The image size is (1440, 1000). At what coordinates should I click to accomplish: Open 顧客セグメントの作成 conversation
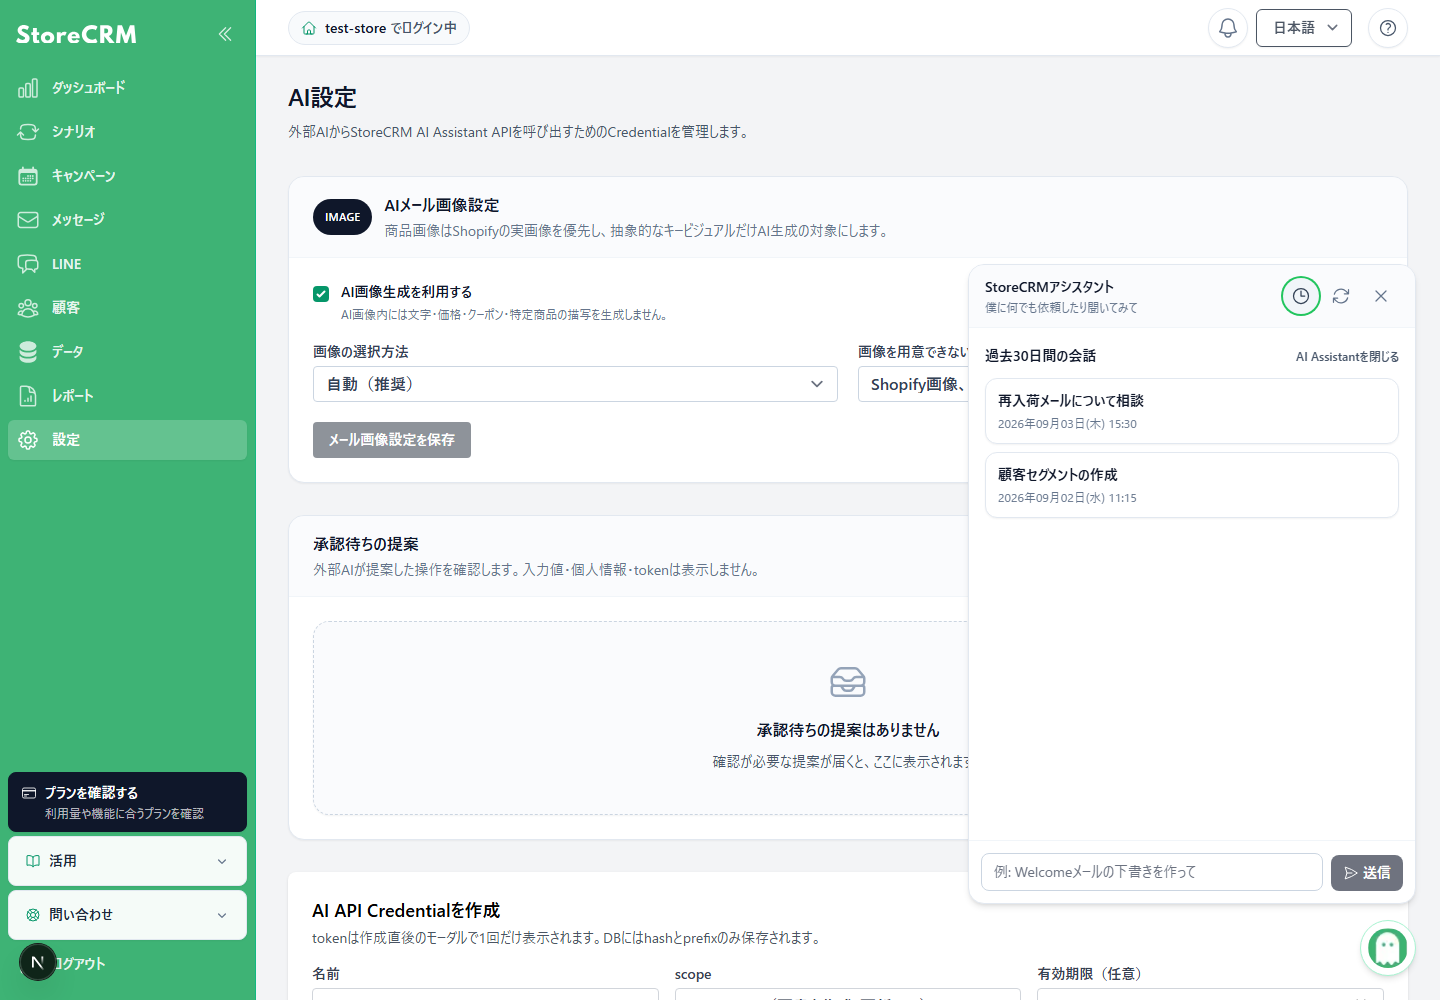(x=1192, y=485)
